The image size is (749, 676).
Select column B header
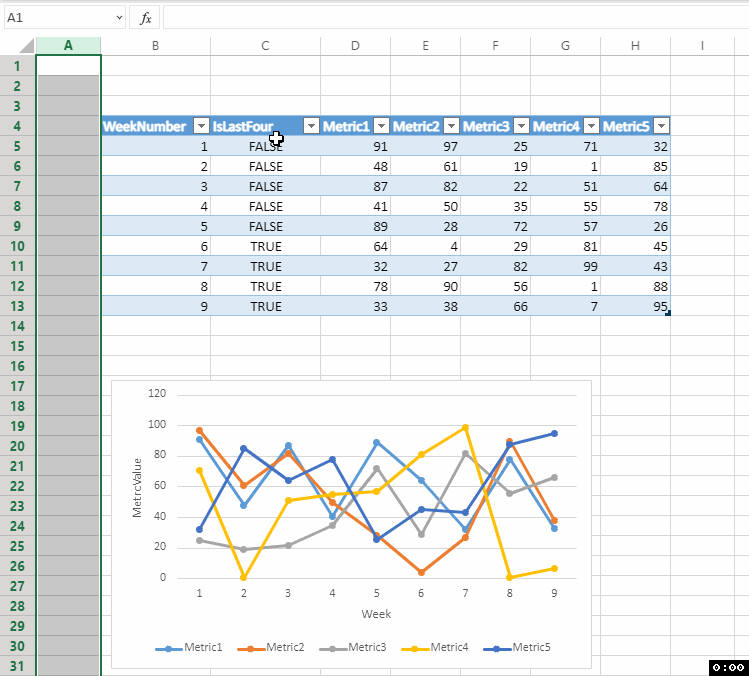[156, 46]
